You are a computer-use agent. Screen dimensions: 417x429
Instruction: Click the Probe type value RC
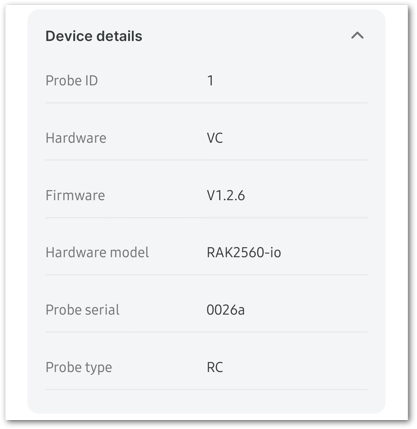point(215,367)
